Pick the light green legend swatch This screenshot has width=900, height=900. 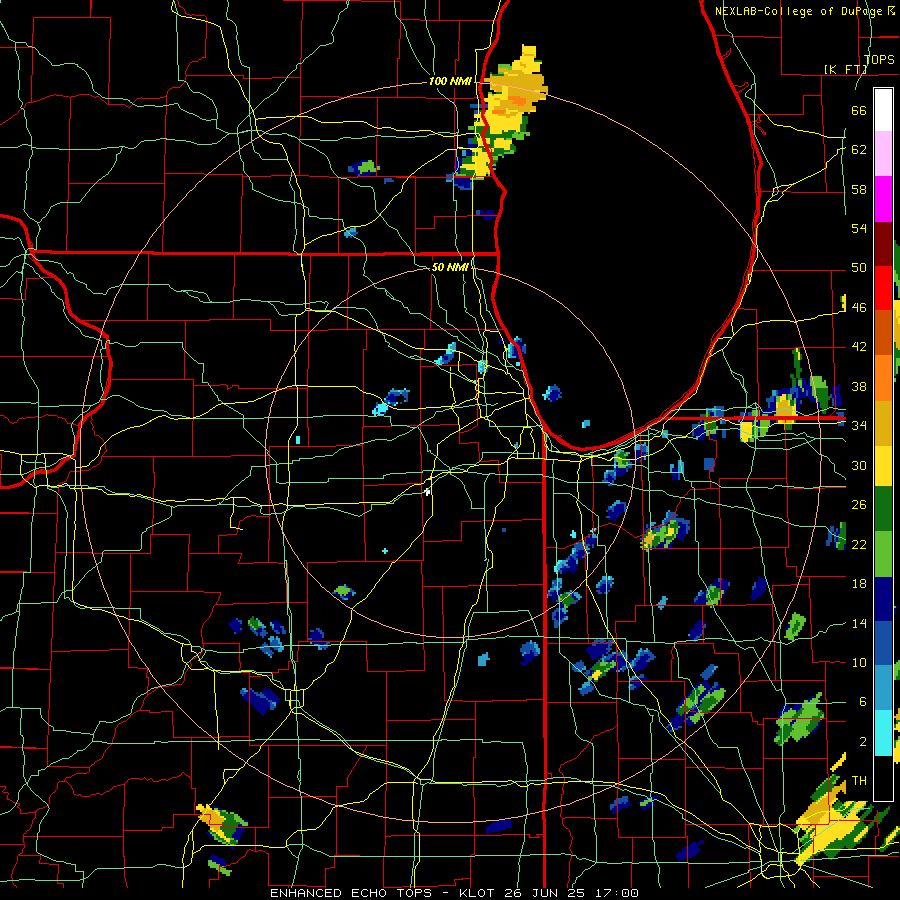pyautogui.click(x=883, y=554)
